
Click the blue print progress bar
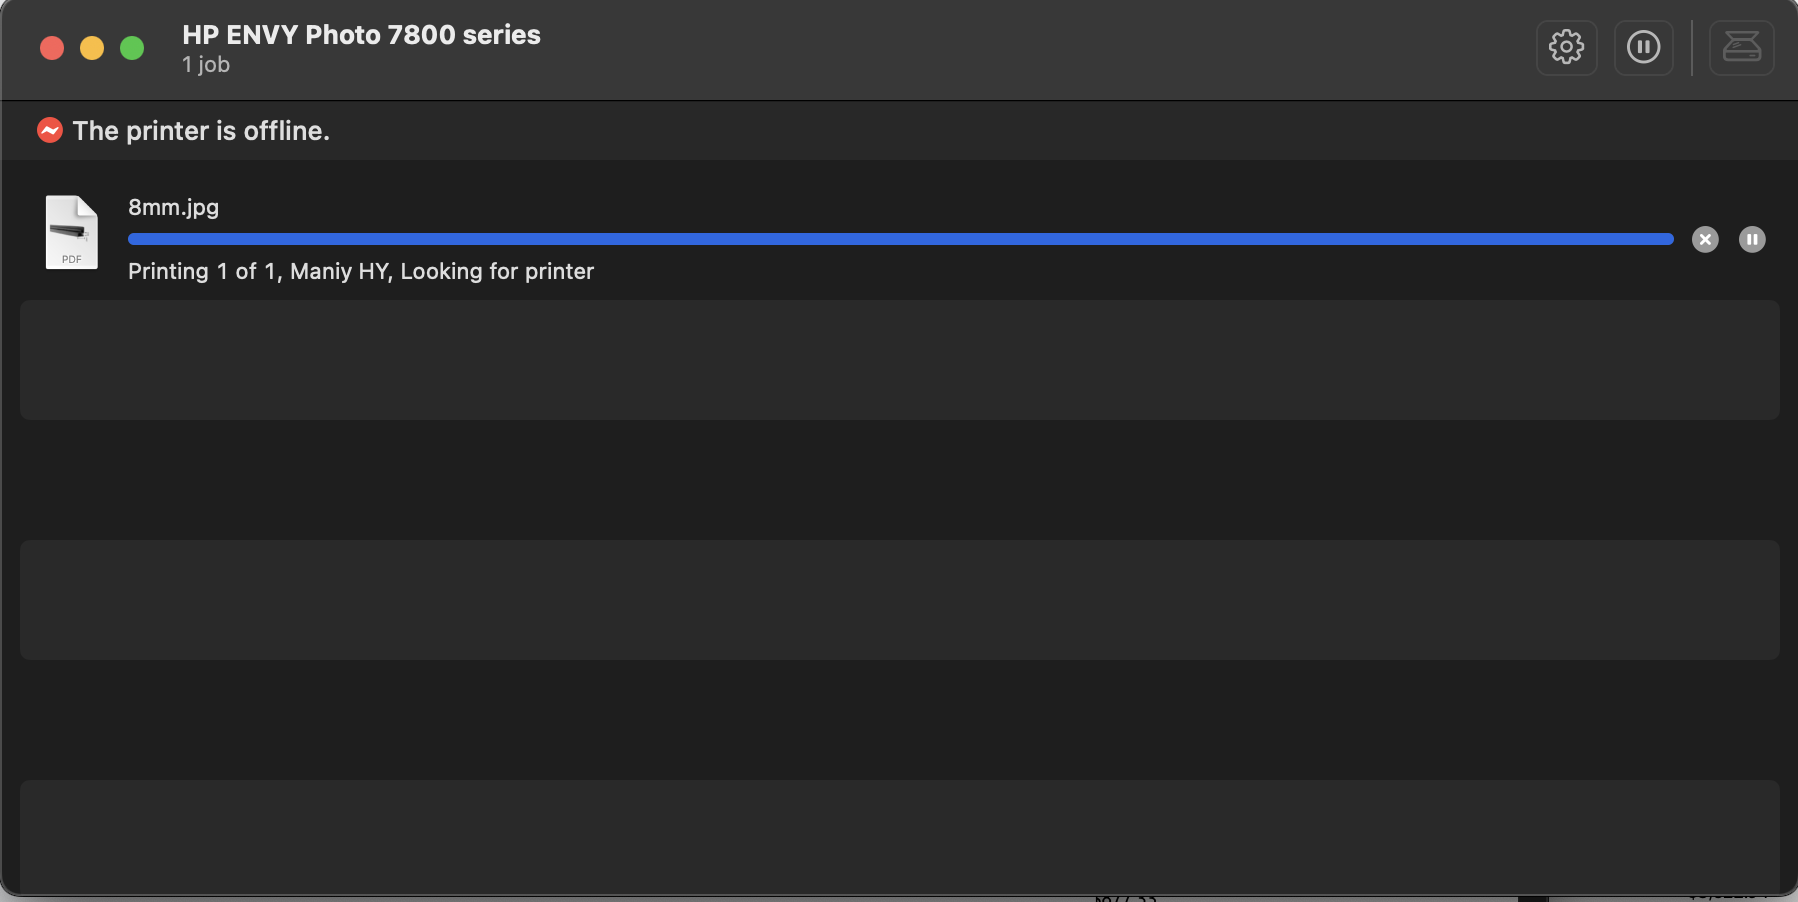(x=900, y=239)
